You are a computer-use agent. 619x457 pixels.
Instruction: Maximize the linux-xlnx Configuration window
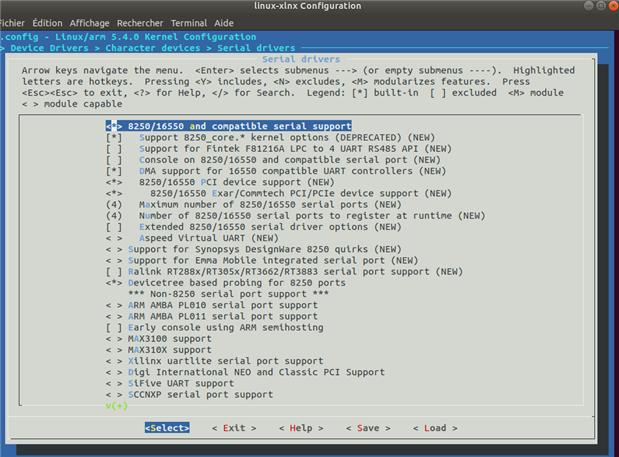tap(601, 6)
